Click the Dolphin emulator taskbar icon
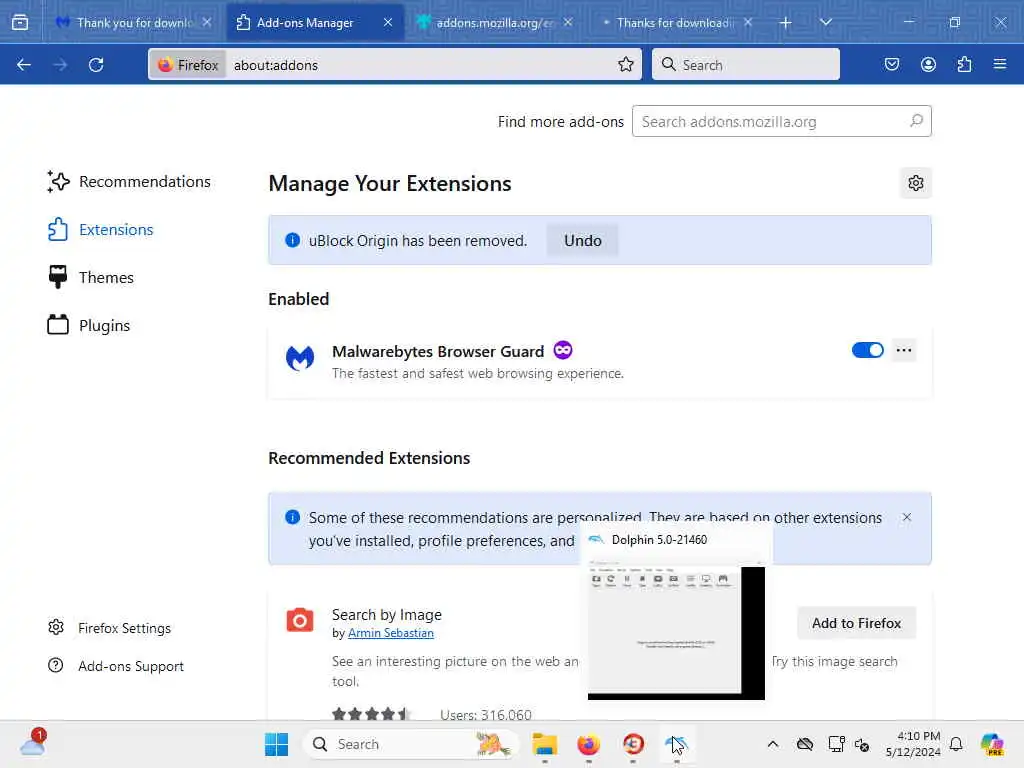 pyautogui.click(x=677, y=744)
